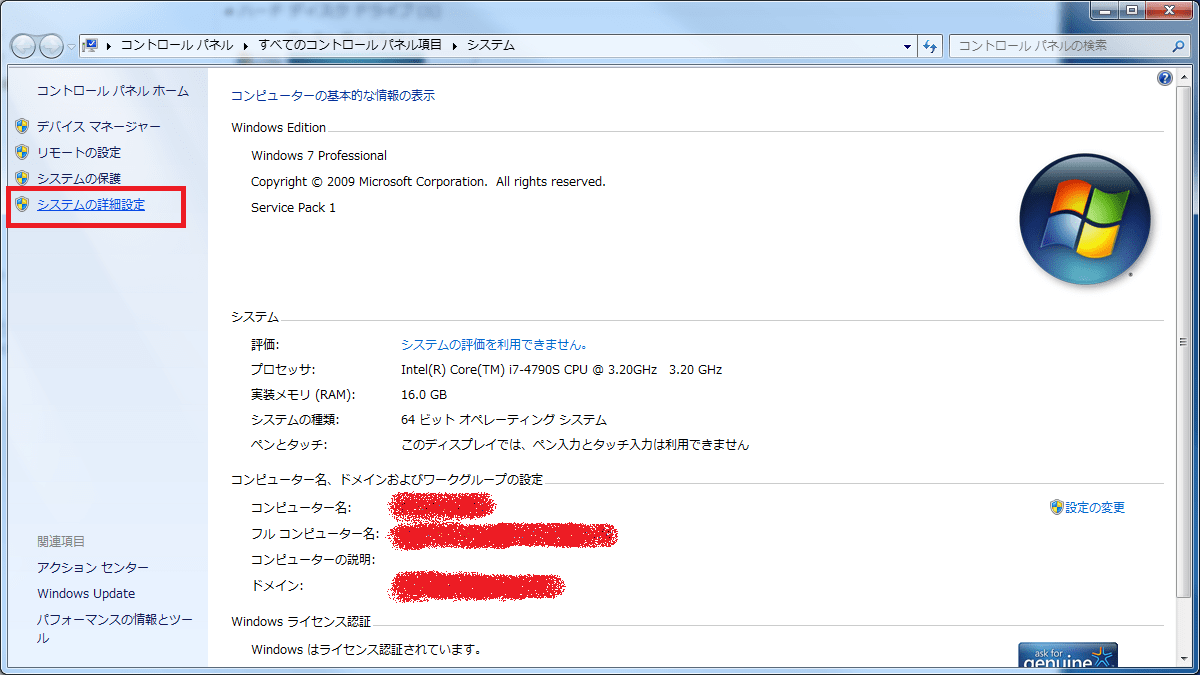Click the refresh button beside address bar

pos(931,46)
